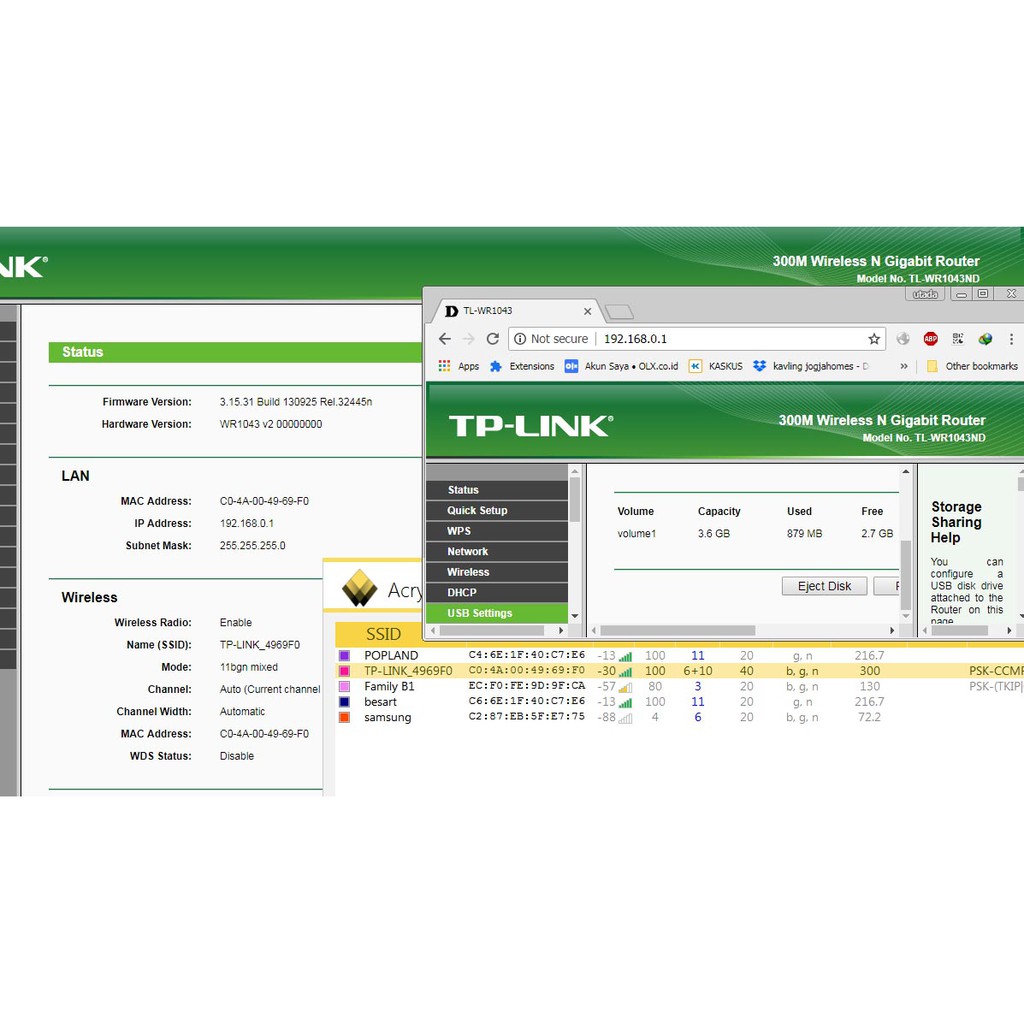This screenshot has height=1024, width=1024.
Task: Expand hidden bookmarks with the chevron
Action: coord(904,366)
